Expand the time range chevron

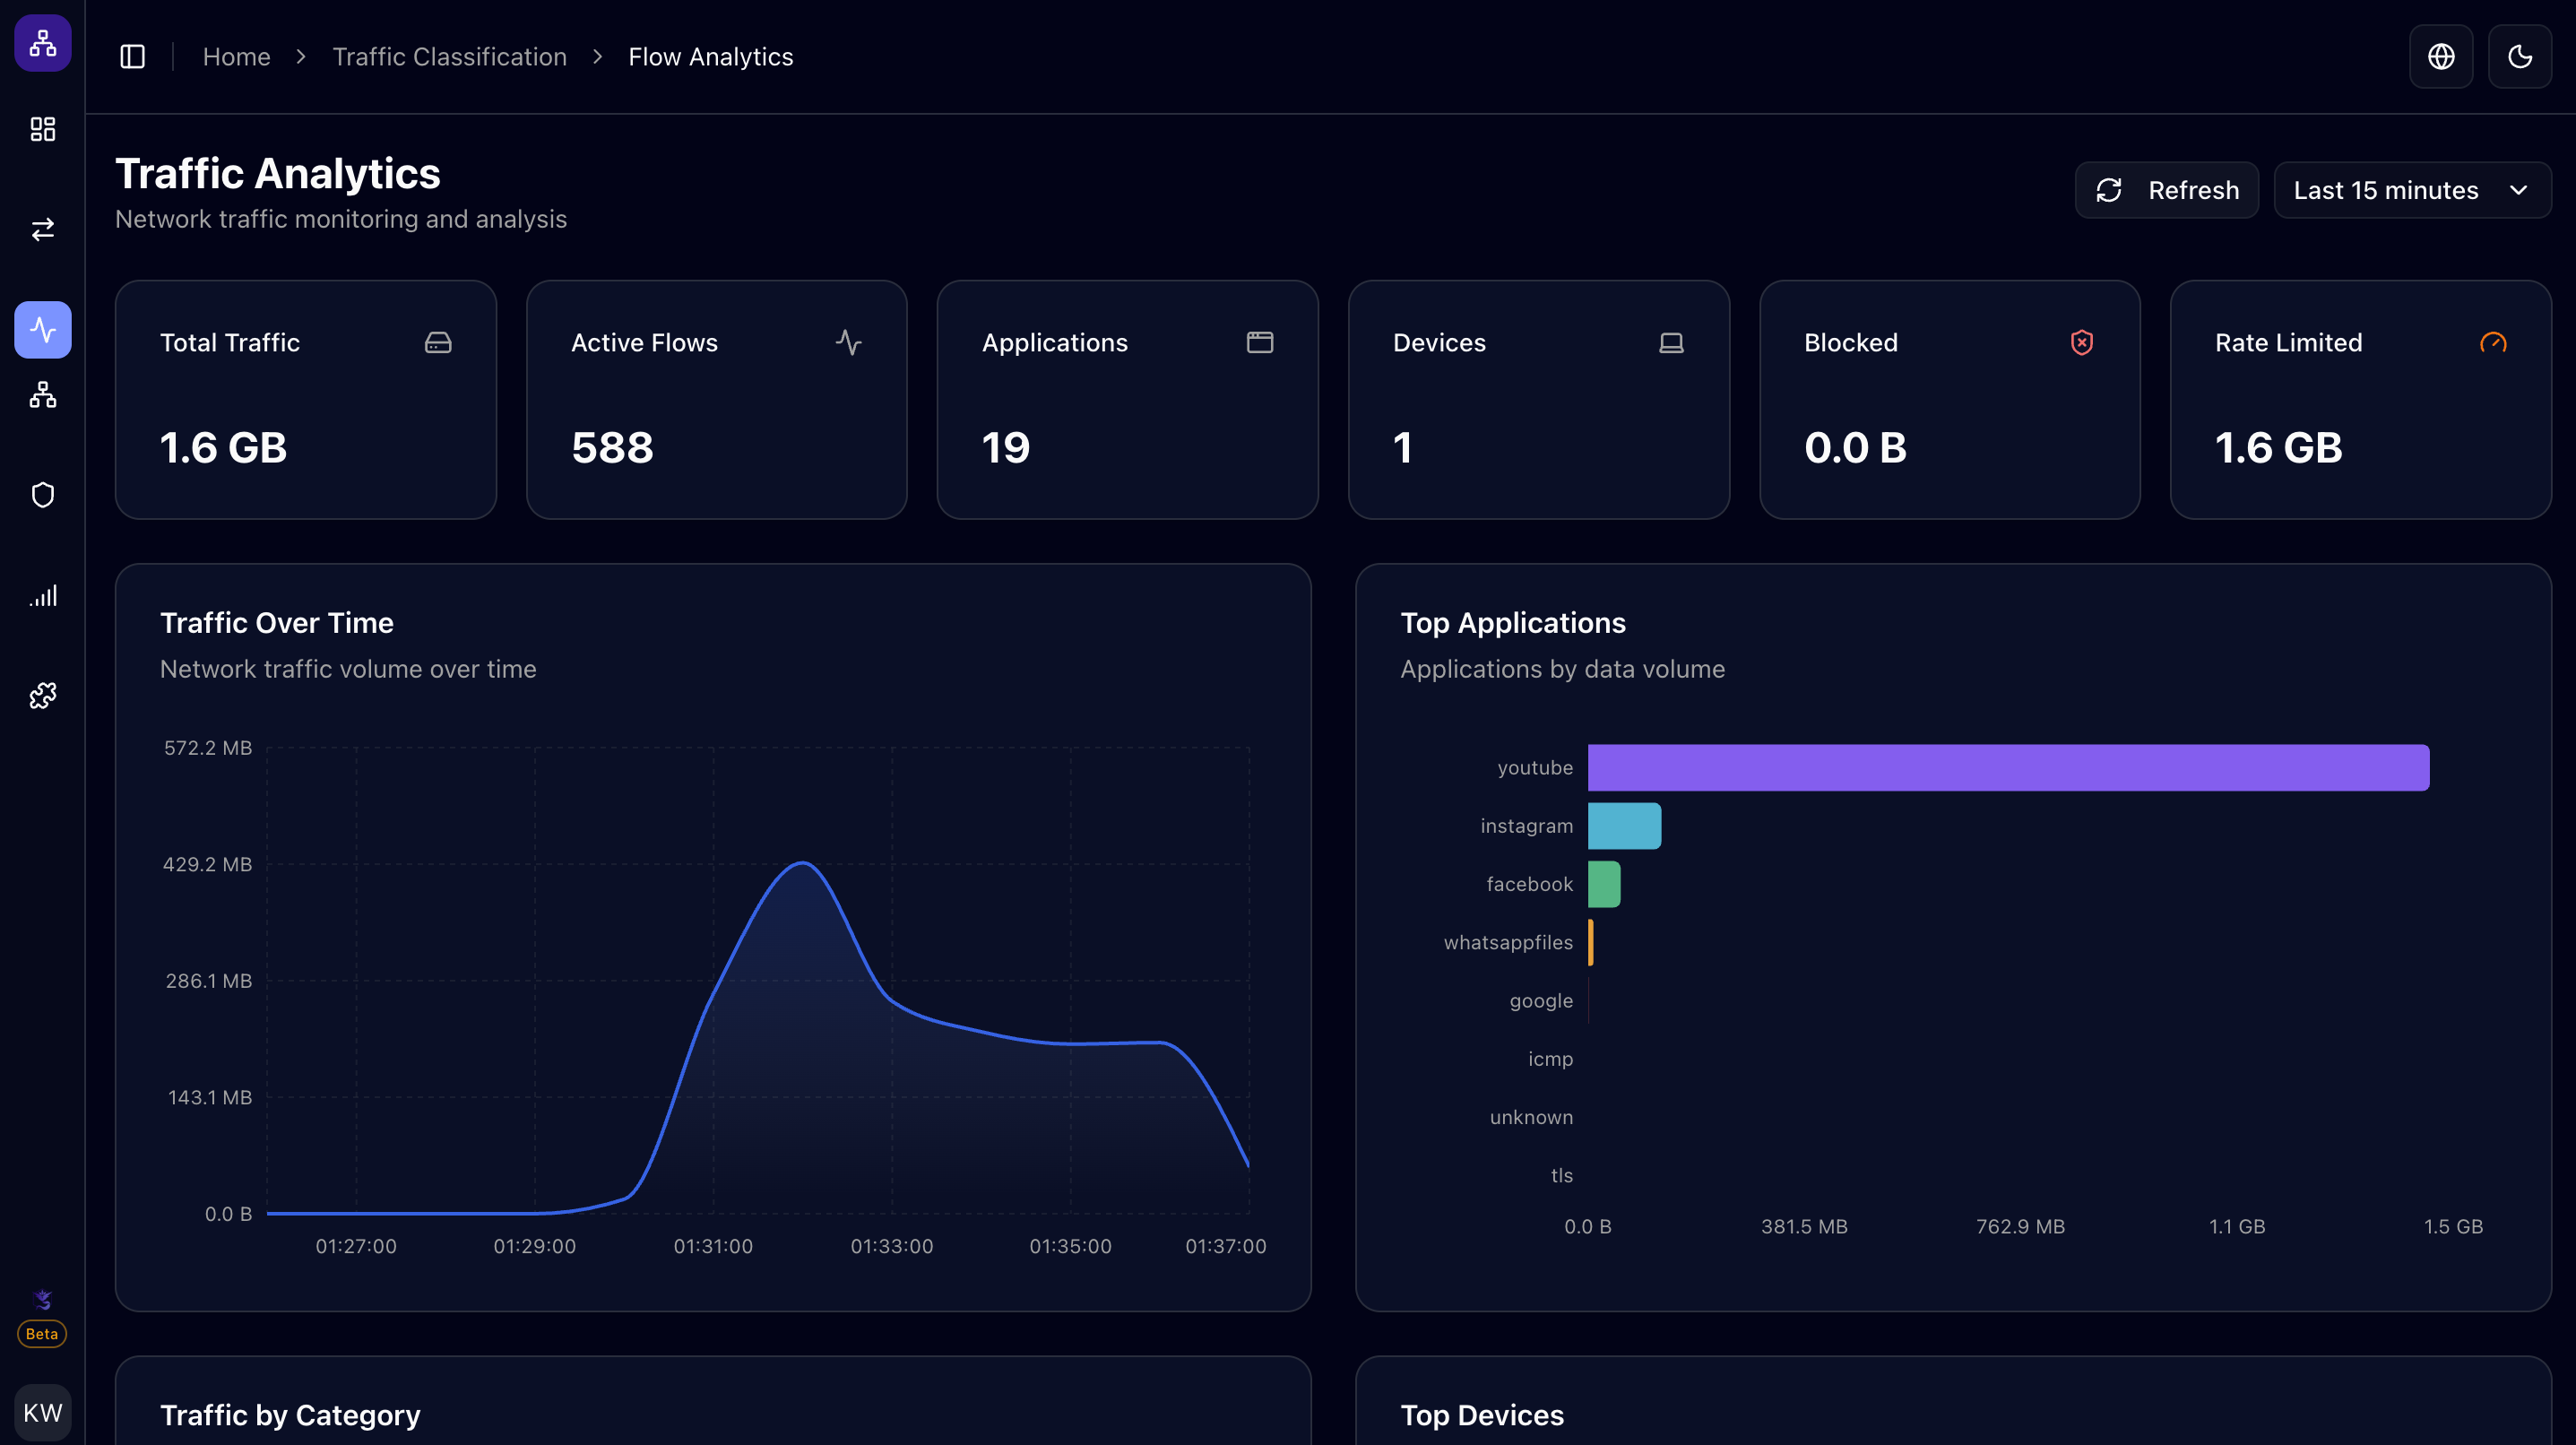(x=2519, y=190)
